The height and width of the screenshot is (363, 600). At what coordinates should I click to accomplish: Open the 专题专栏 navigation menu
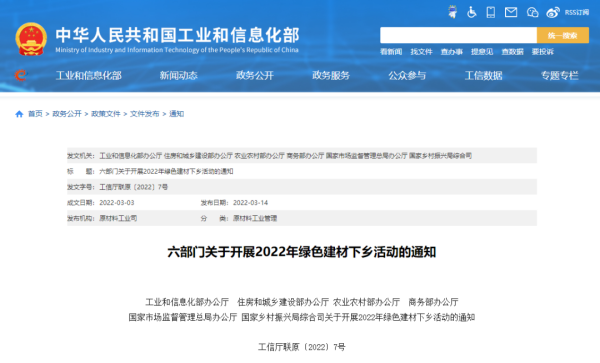coord(559,75)
